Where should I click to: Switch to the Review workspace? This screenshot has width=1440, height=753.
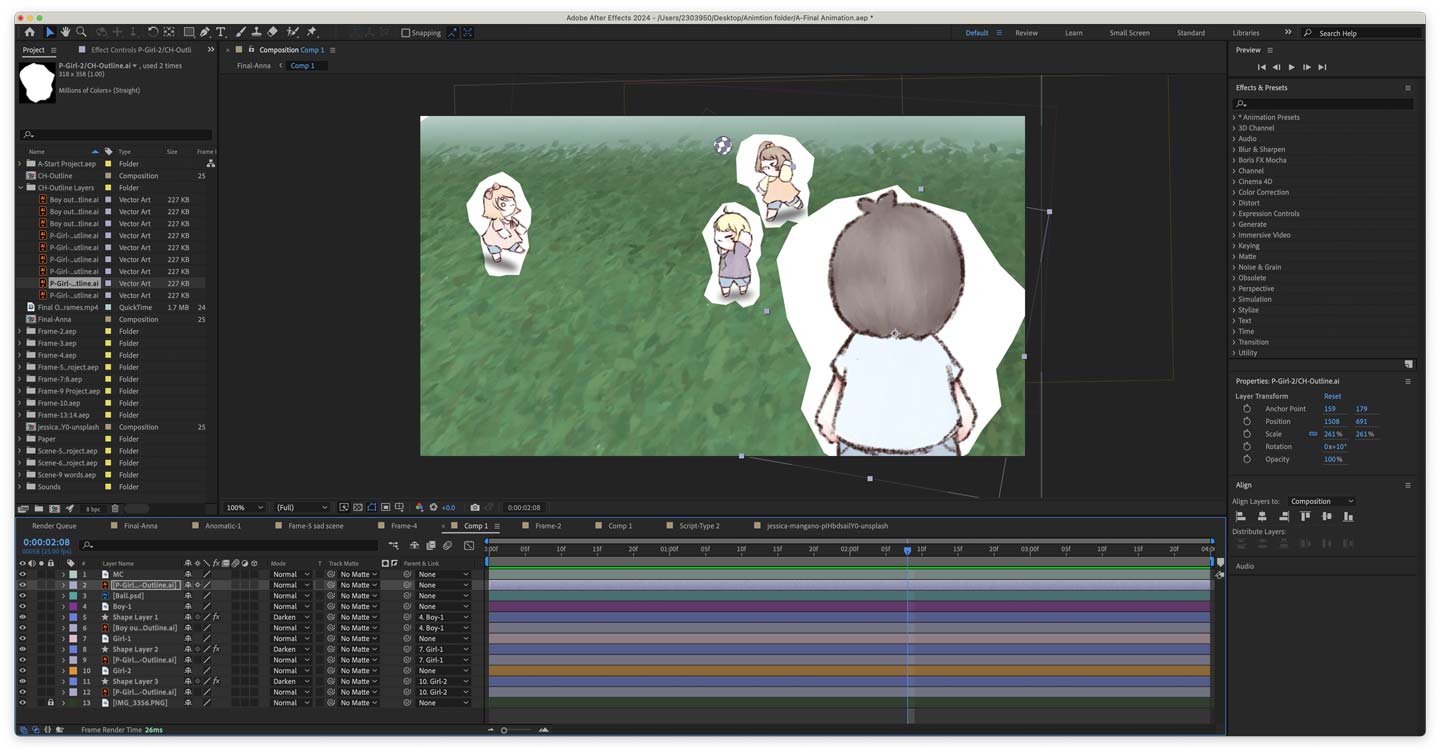1026,33
